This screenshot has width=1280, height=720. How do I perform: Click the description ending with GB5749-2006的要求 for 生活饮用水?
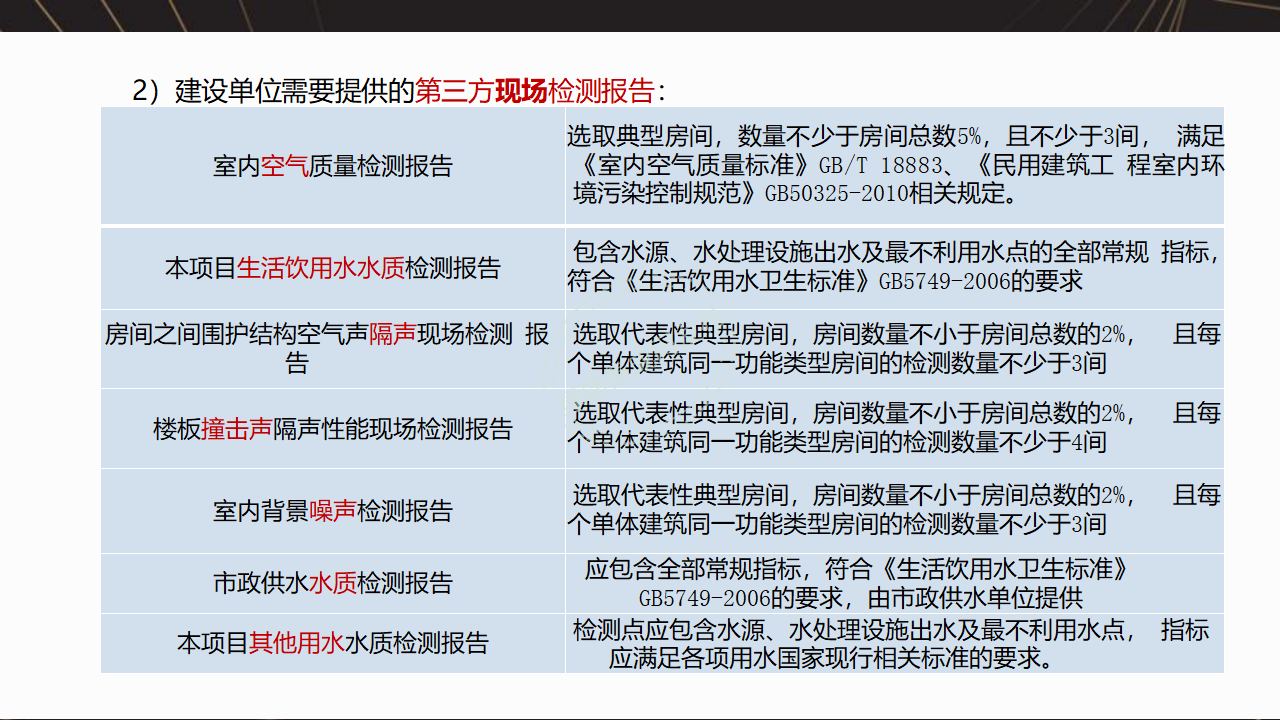tap(895, 268)
